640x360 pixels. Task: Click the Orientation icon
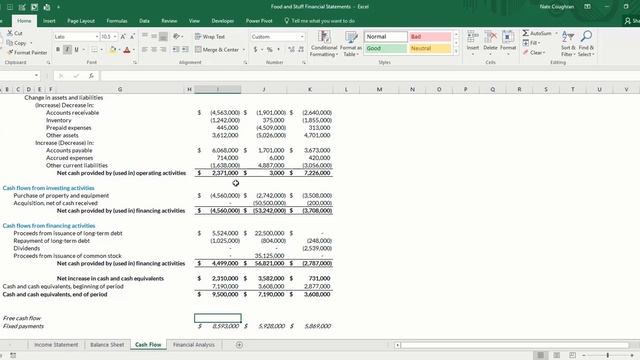point(176,37)
